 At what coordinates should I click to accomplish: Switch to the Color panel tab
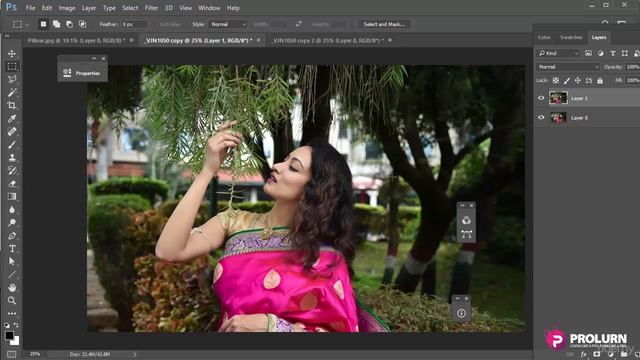[544, 37]
